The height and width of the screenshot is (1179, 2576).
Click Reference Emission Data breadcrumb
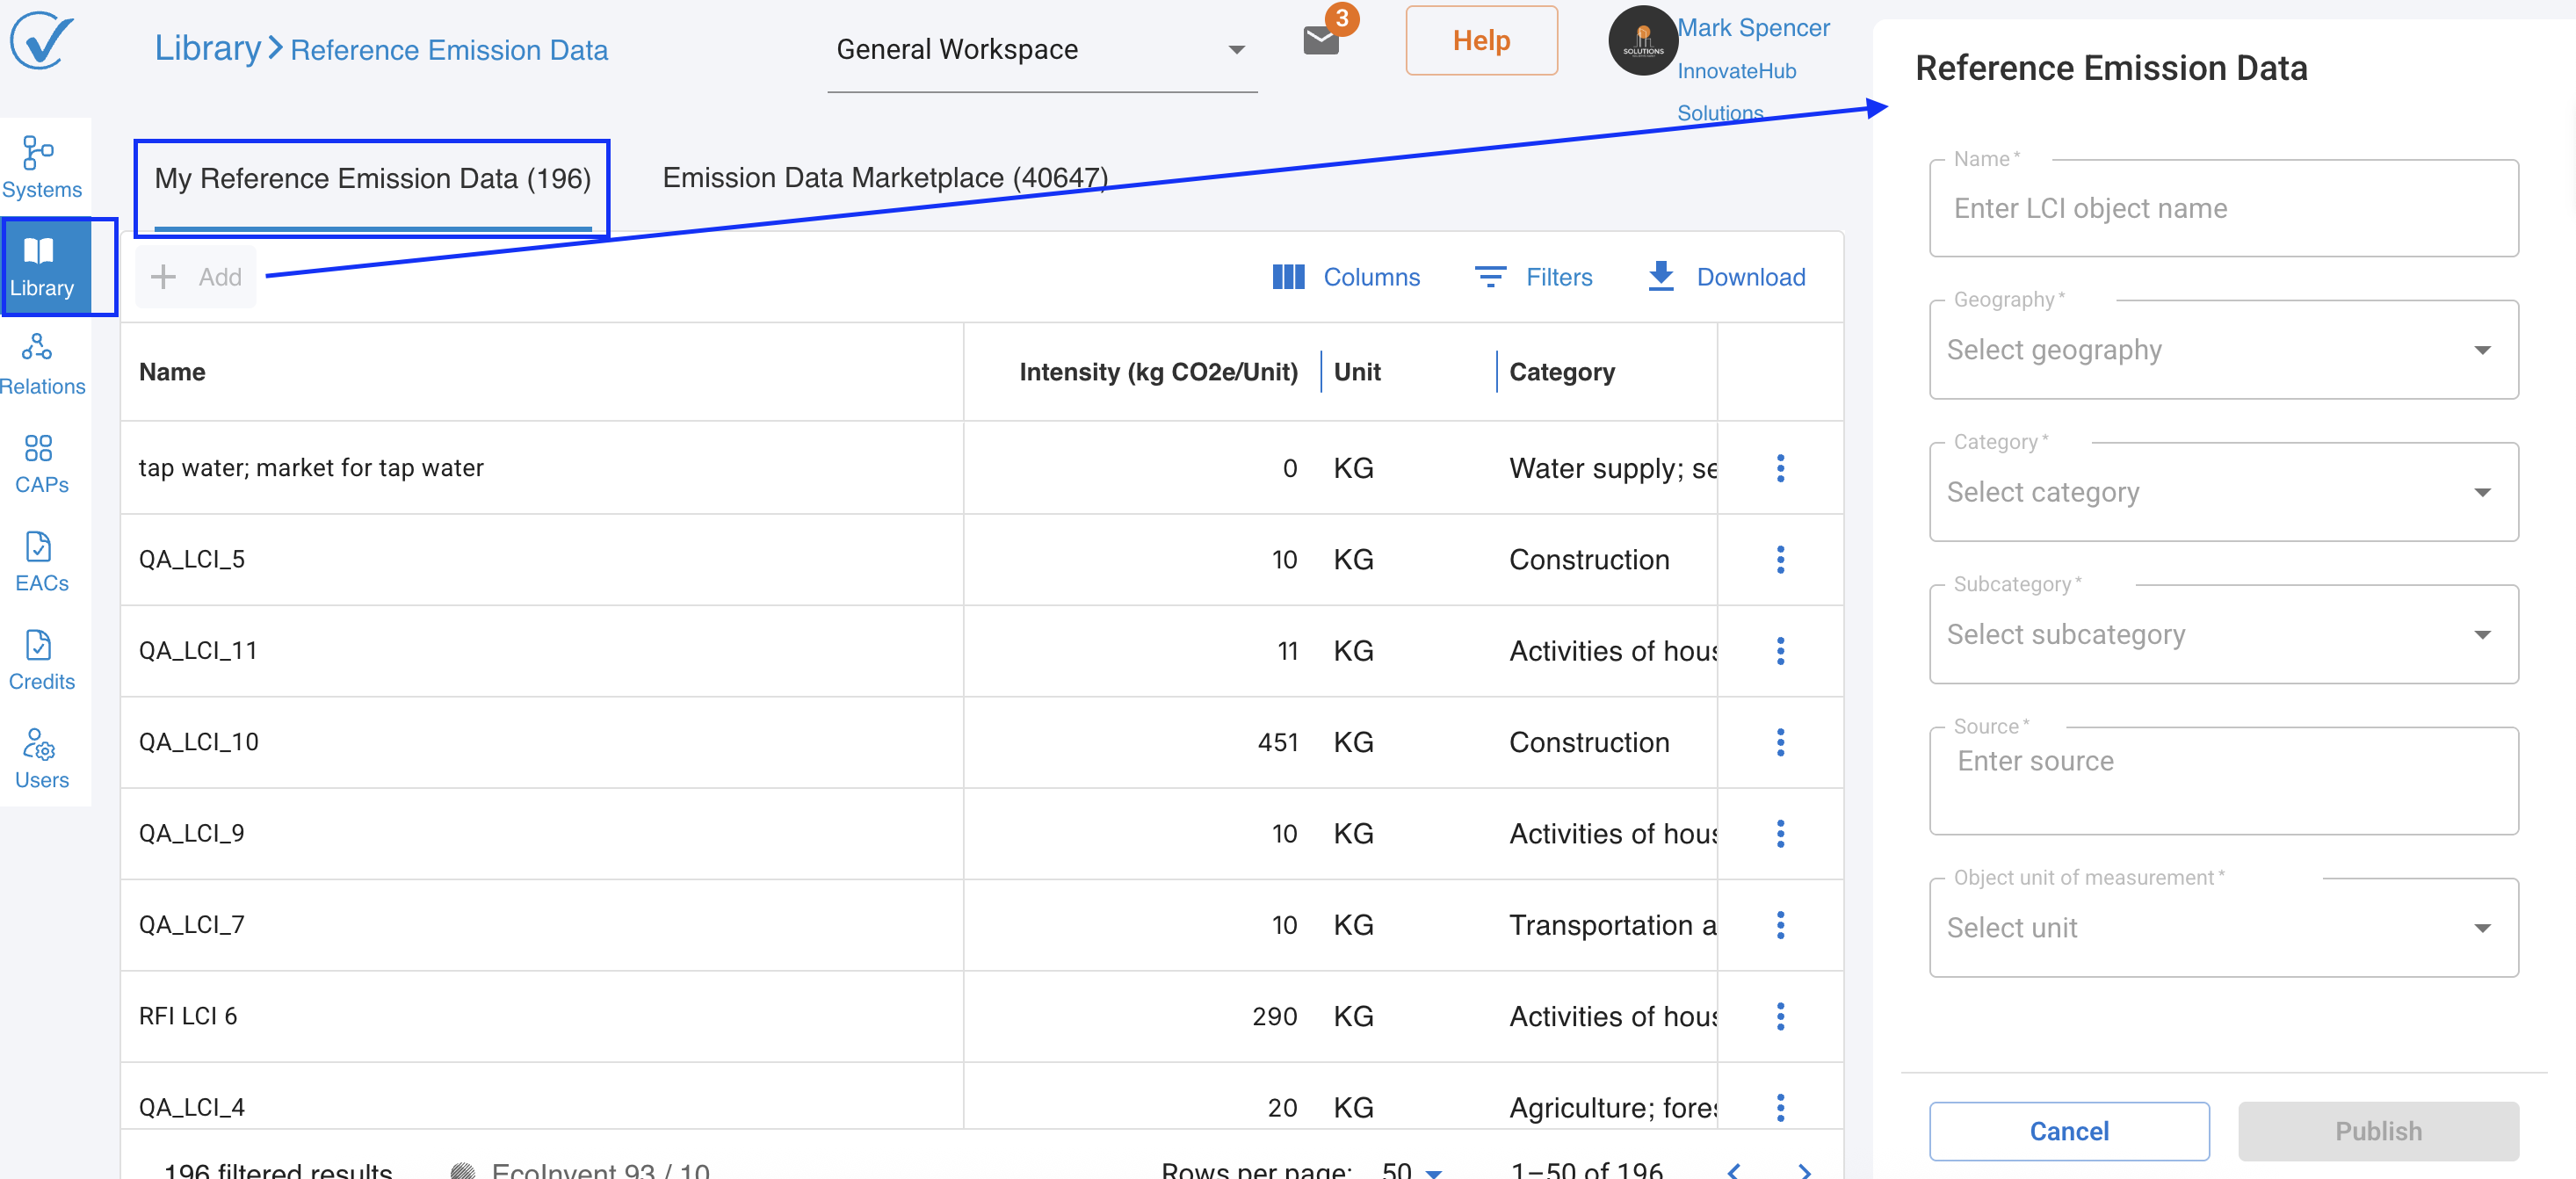coord(449,50)
